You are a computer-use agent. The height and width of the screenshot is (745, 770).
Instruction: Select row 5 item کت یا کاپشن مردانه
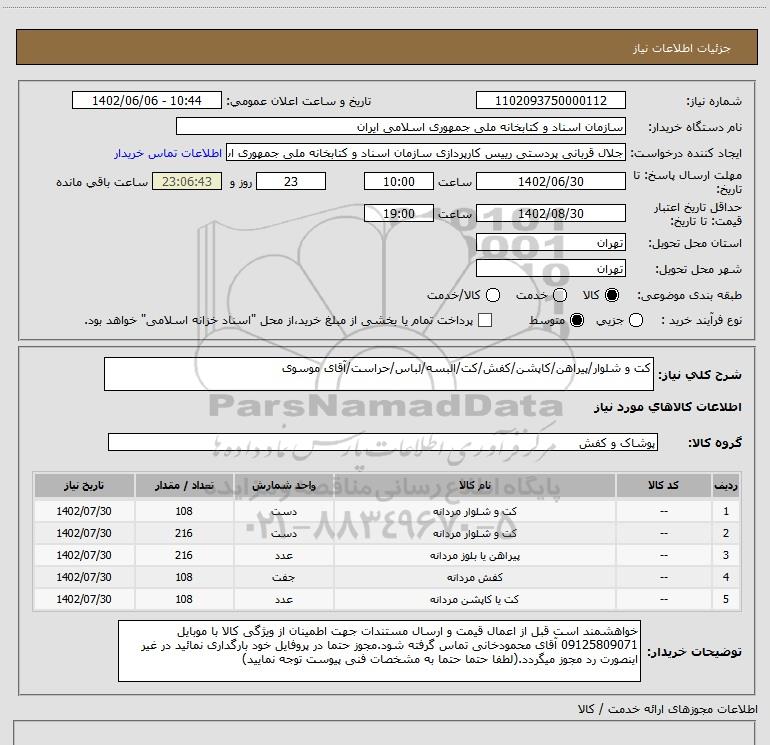click(x=475, y=599)
